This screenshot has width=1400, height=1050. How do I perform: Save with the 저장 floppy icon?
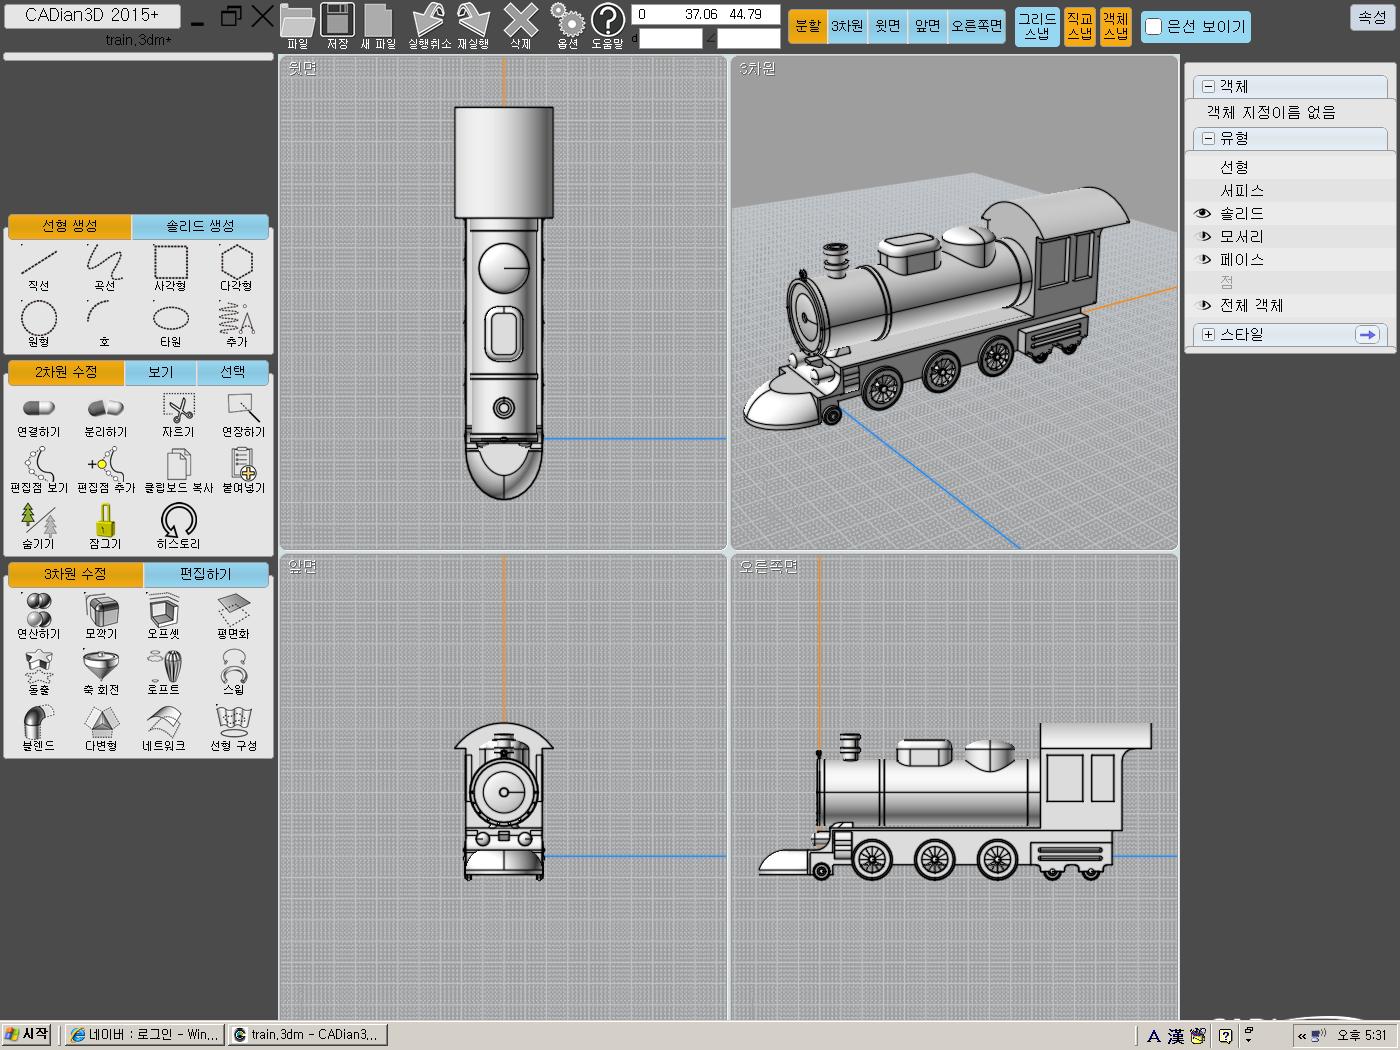click(338, 26)
